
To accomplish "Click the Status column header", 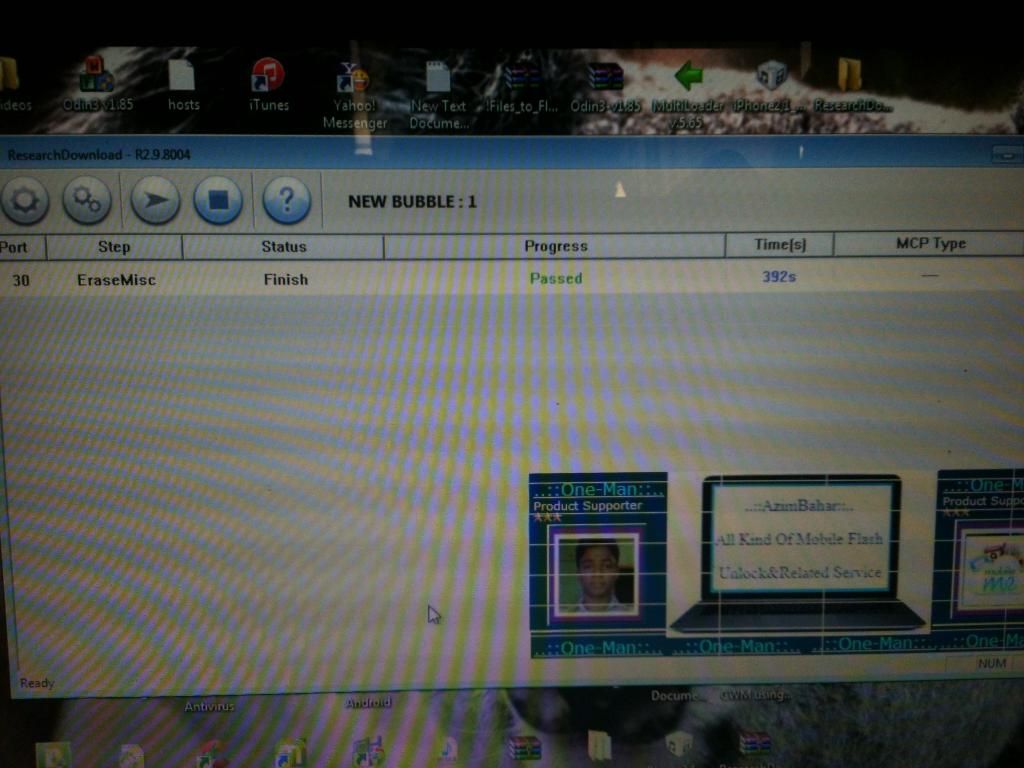I will (284, 246).
